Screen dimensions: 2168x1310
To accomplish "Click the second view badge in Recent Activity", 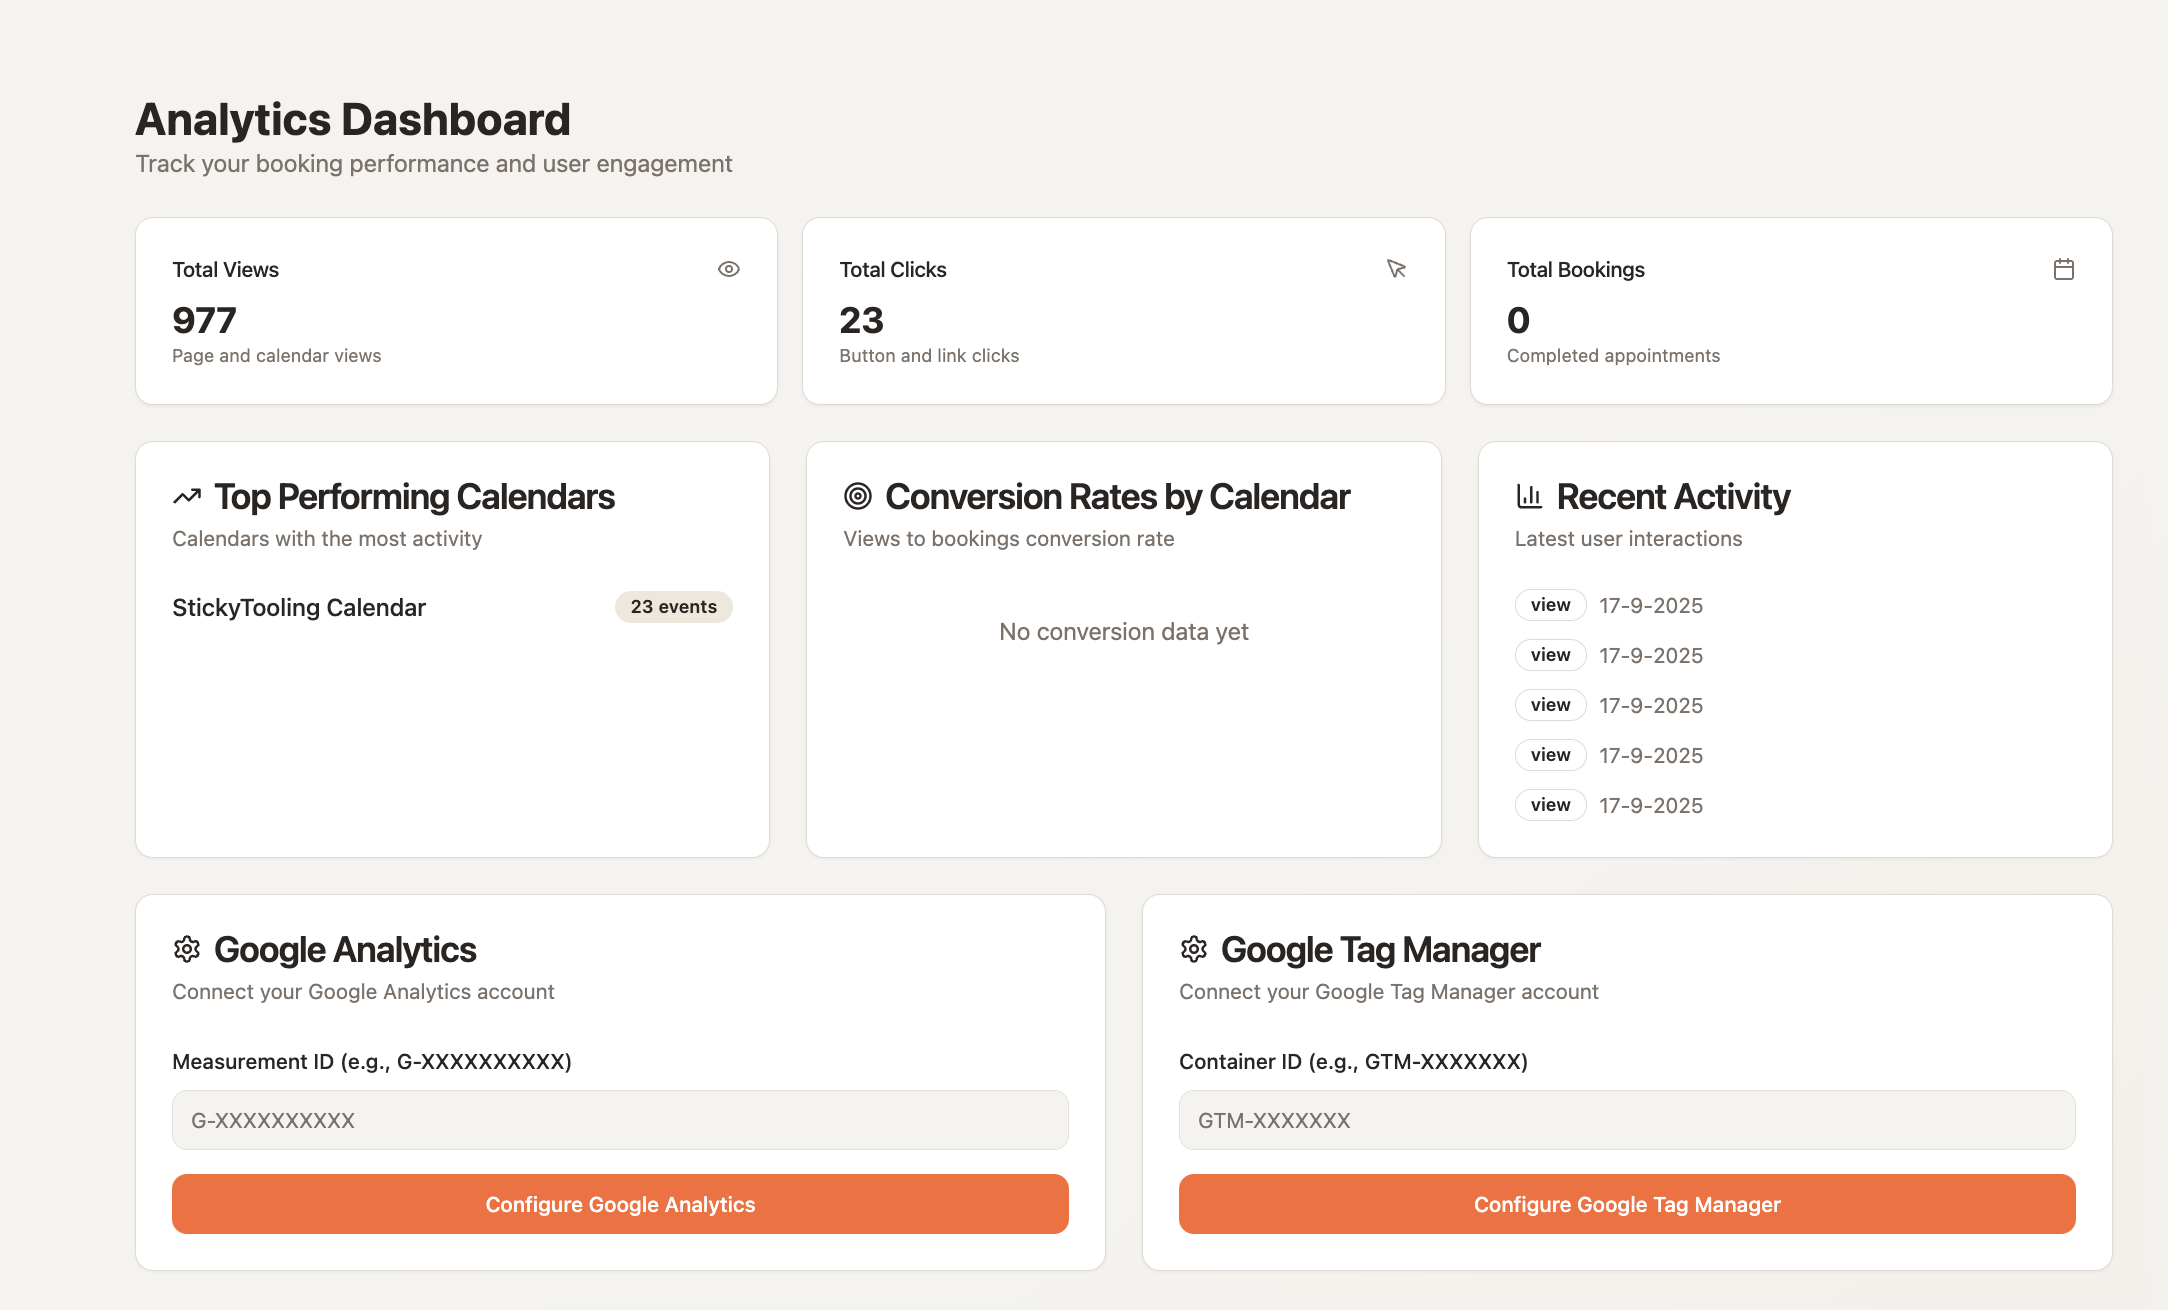I will point(1550,655).
